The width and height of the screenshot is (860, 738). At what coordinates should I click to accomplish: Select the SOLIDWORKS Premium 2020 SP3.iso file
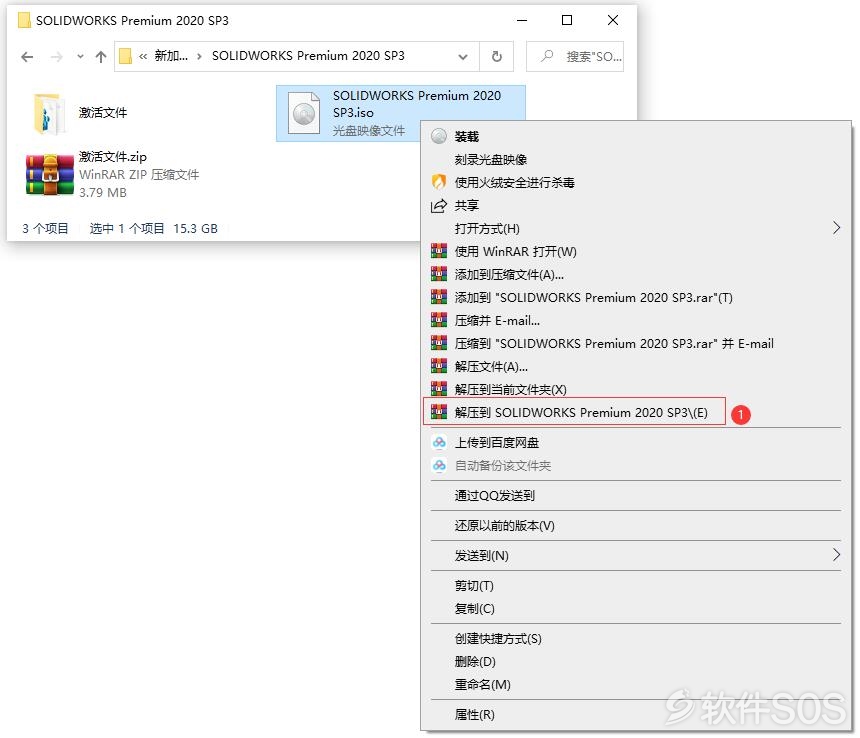[401, 113]
